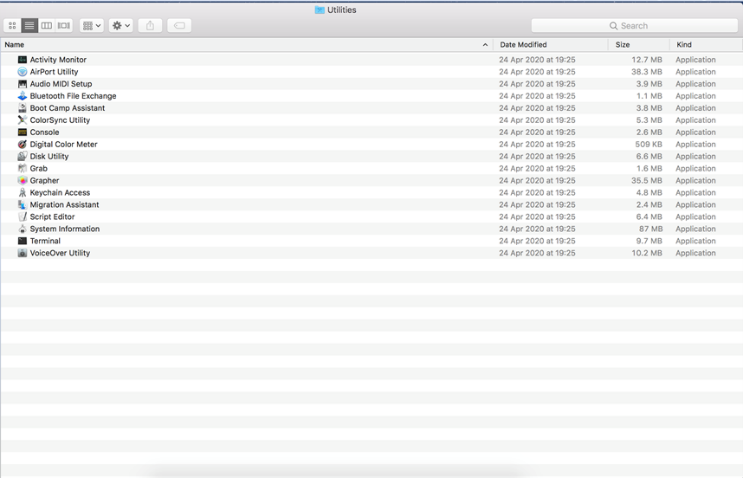Select the Grapher app icon
The width and height of the screenshot is (743, 478).
pos(22,180)
